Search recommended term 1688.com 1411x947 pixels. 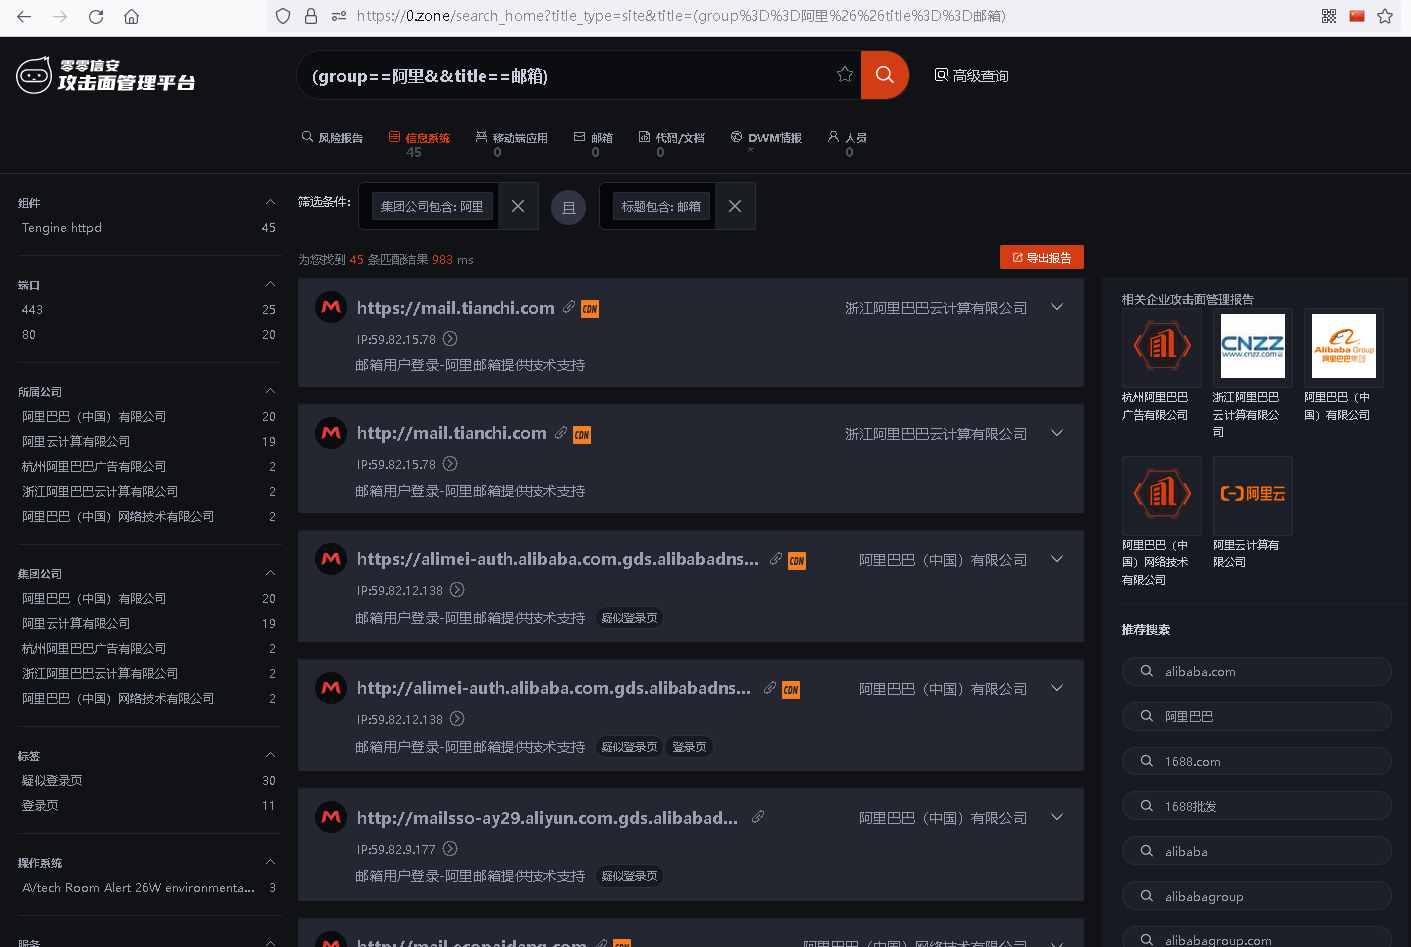[1256, 761]
